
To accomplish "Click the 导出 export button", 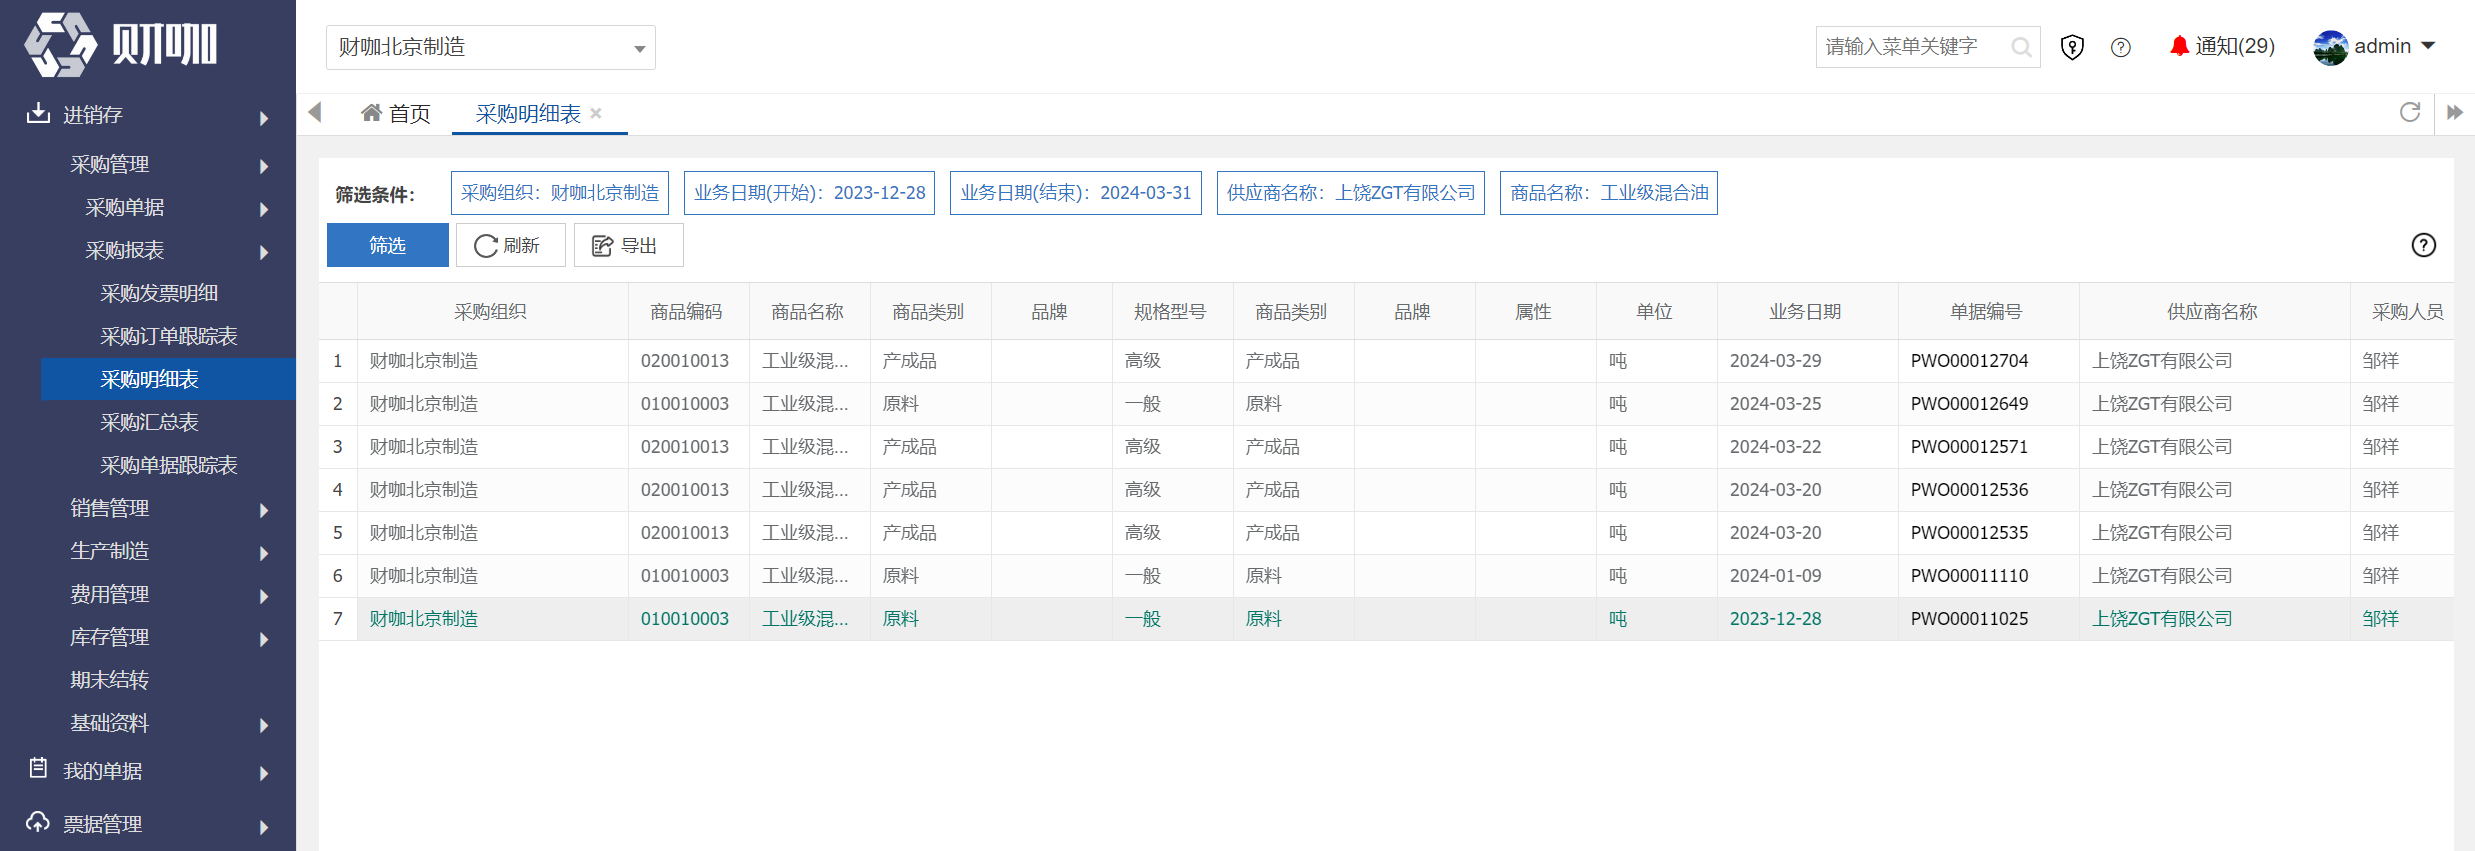I will coord(629,245).
